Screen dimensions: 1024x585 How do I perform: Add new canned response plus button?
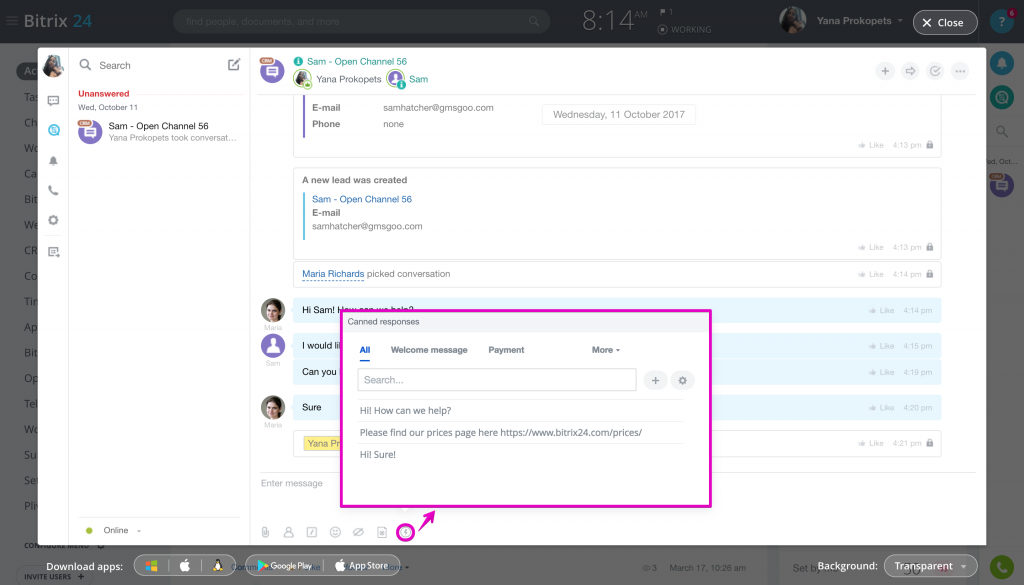(x=655, y=380)
